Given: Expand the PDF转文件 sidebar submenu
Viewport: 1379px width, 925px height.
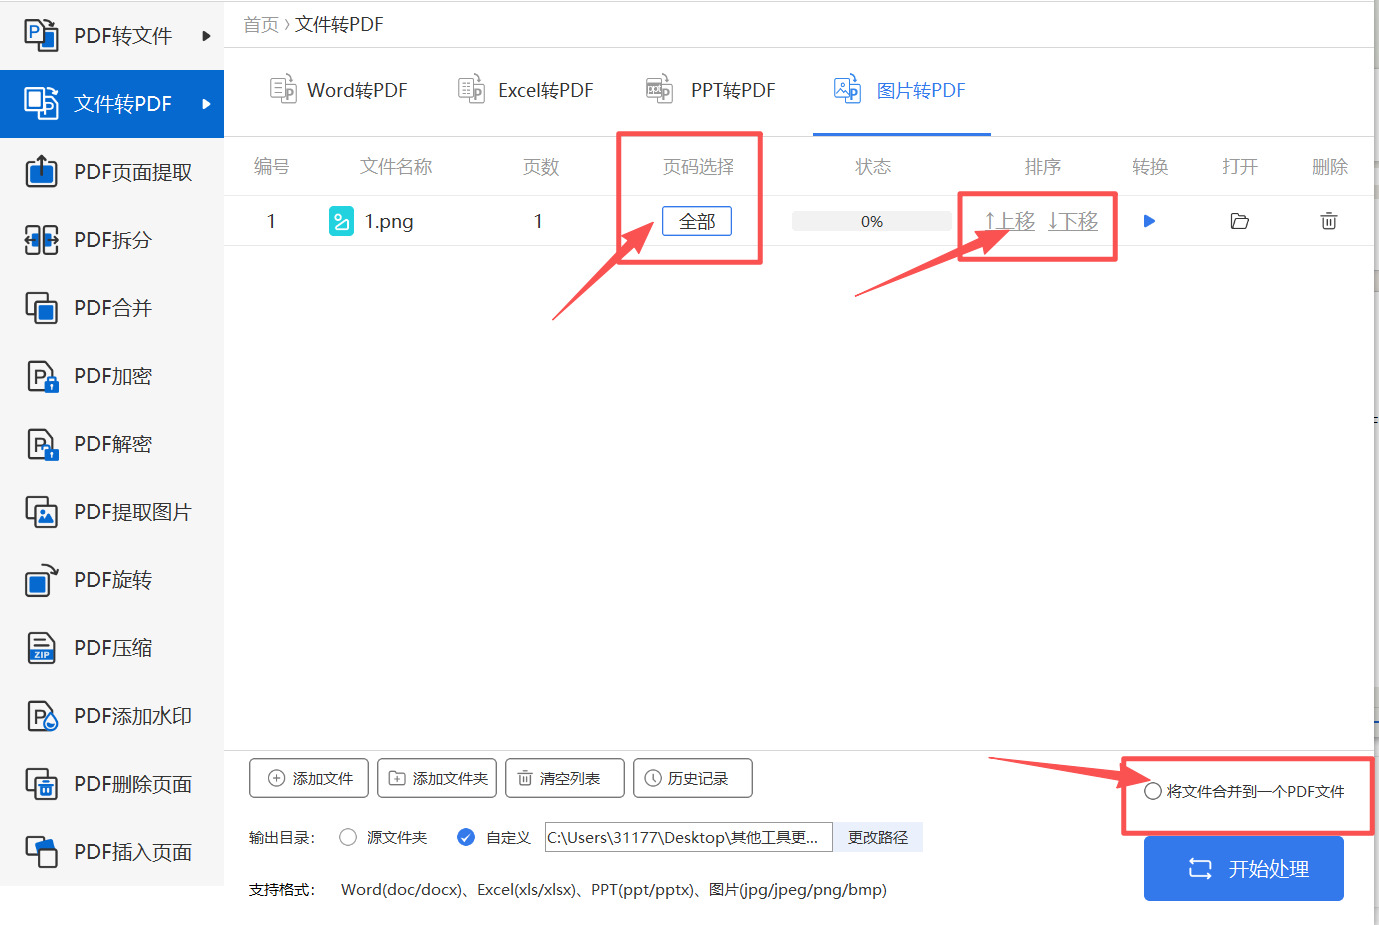Looking at the screenshot, I should point(112,35).
